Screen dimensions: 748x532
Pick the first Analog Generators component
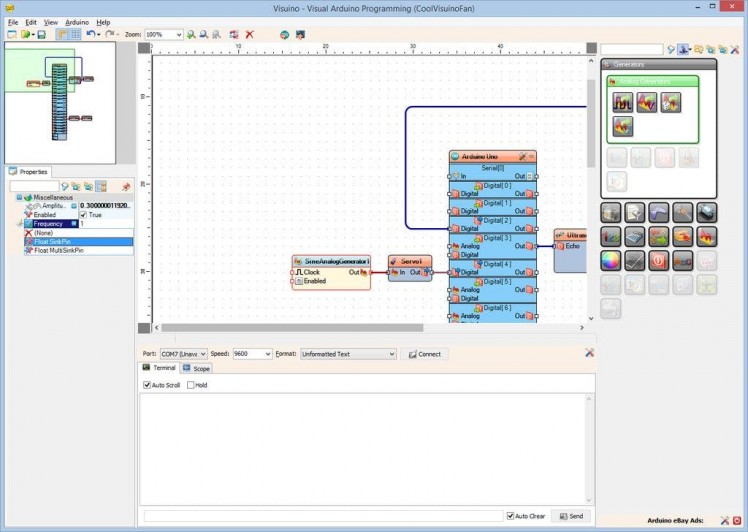point(623,102)
